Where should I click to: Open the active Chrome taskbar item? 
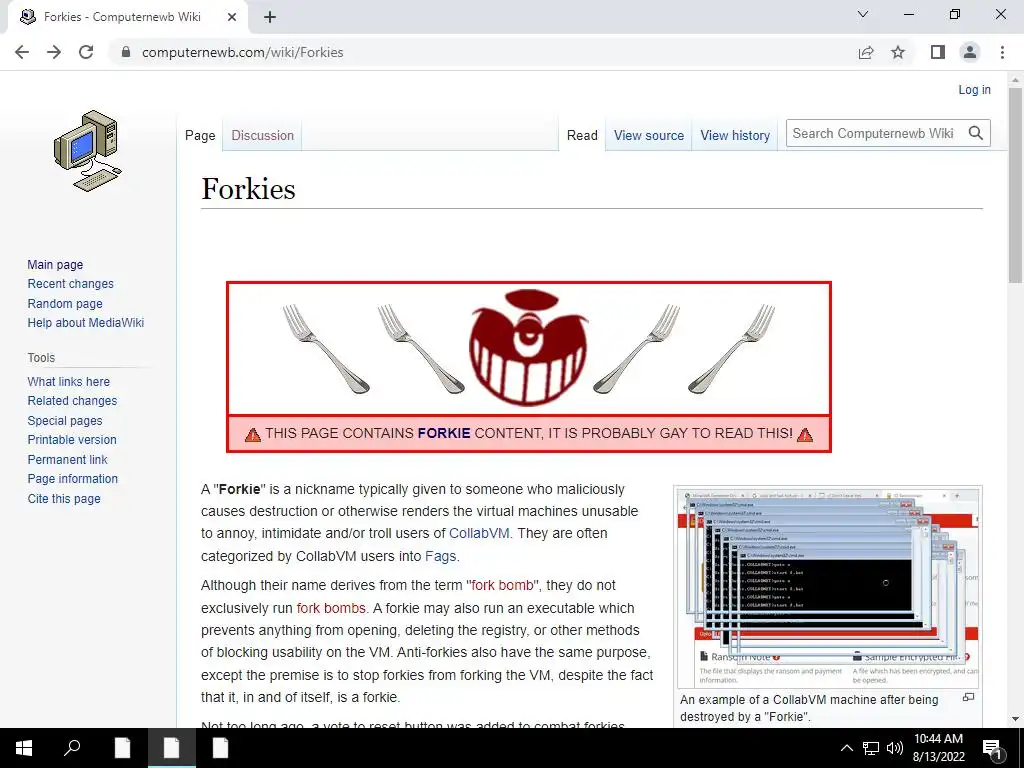pos(171,748)
